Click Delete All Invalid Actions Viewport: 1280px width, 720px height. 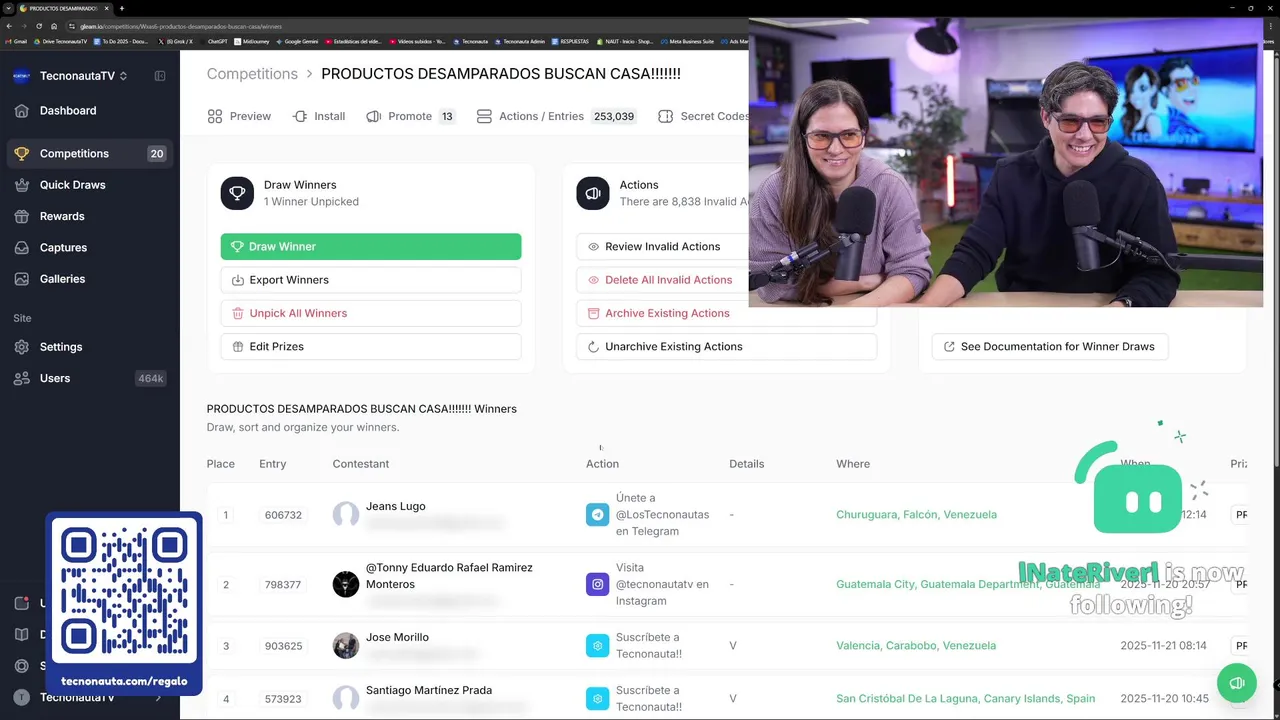[663, 280]
